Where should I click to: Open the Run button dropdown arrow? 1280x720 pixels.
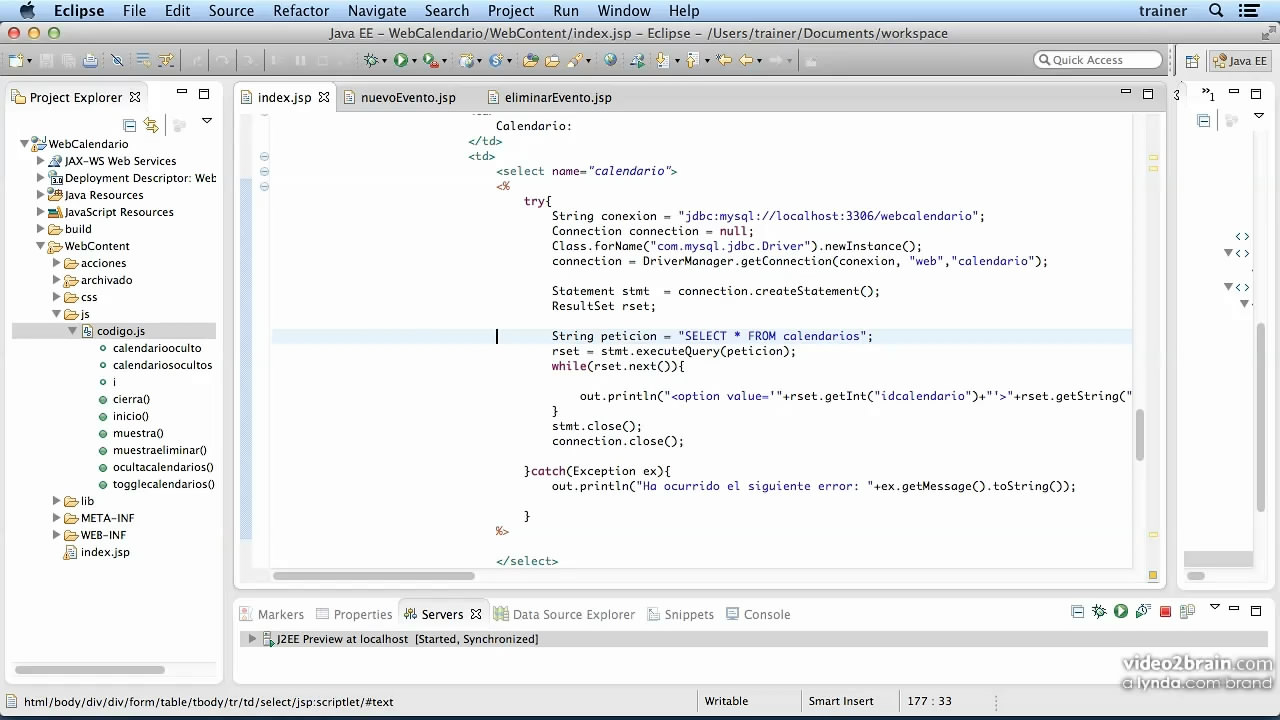pyautogui.click(x=414, y=61)
